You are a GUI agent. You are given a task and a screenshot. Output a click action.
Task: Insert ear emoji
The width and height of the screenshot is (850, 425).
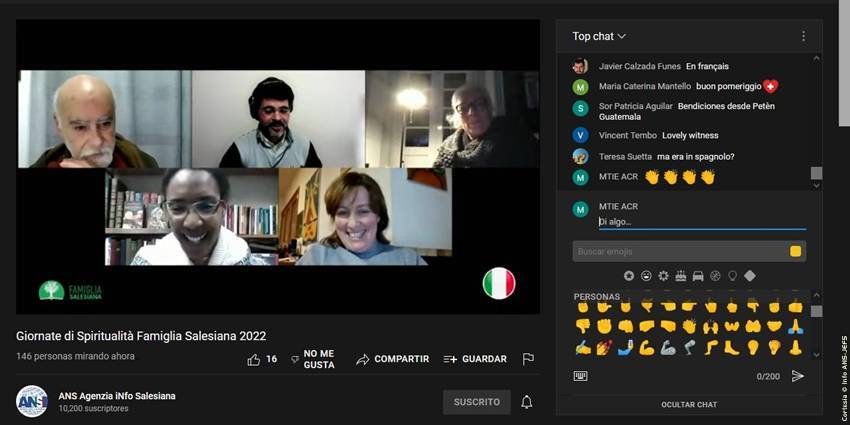(753, 347)
